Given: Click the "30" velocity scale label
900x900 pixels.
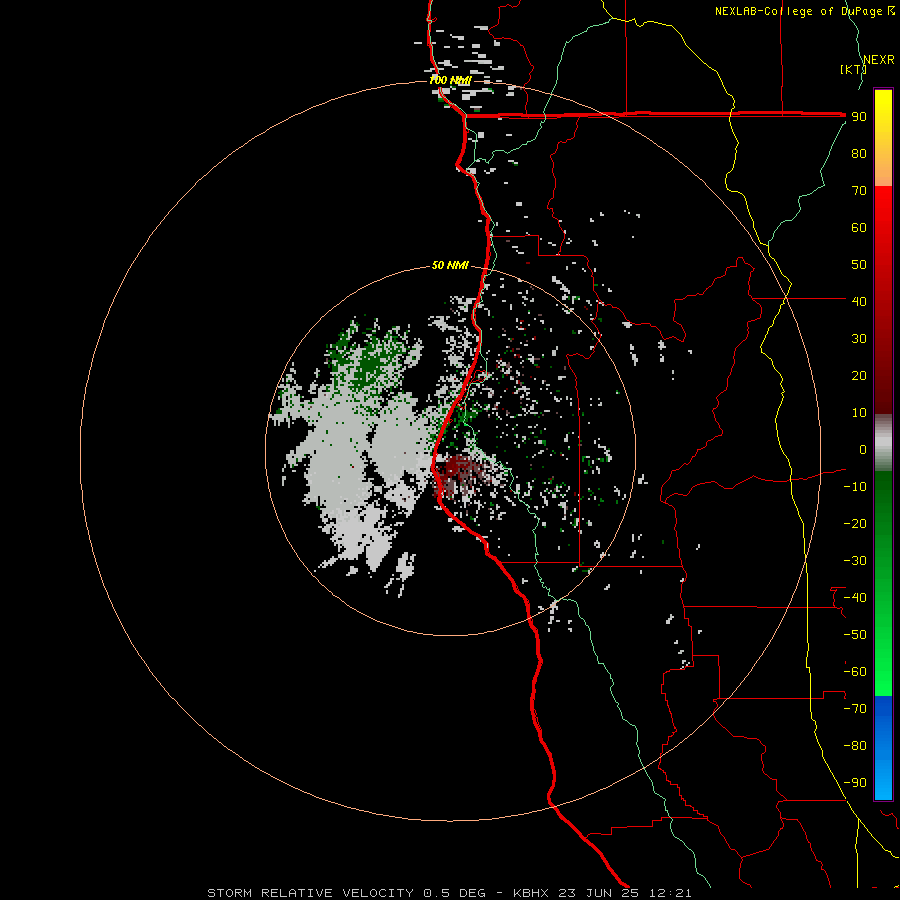Looking at the screenshot, I should (x=859, y=339).
